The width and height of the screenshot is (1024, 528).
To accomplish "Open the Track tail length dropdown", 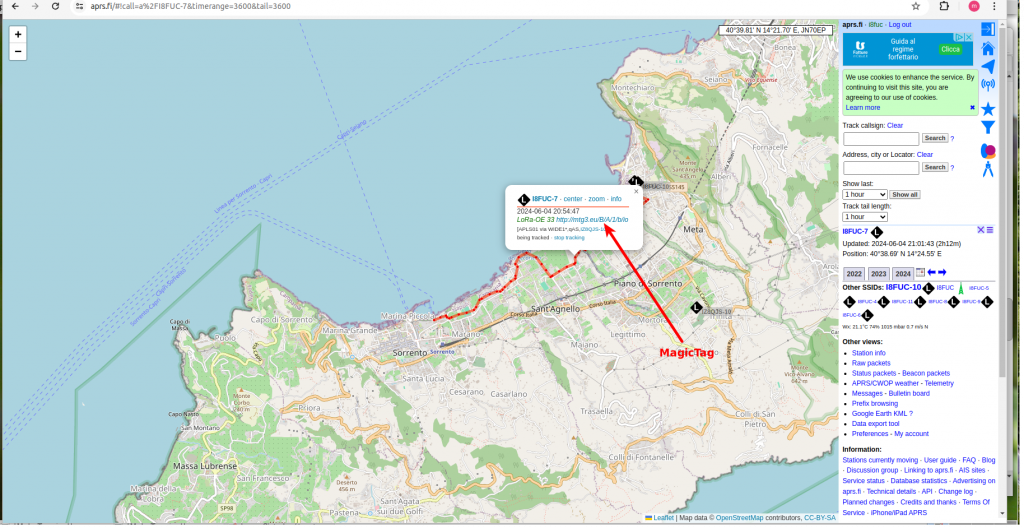I will coord(865,217).
